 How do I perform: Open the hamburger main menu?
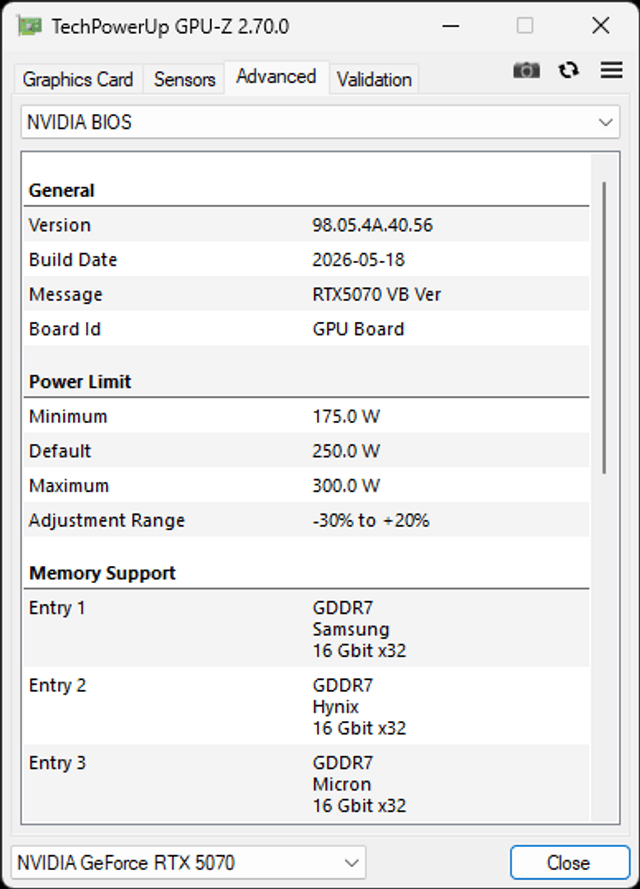(611, 70)
